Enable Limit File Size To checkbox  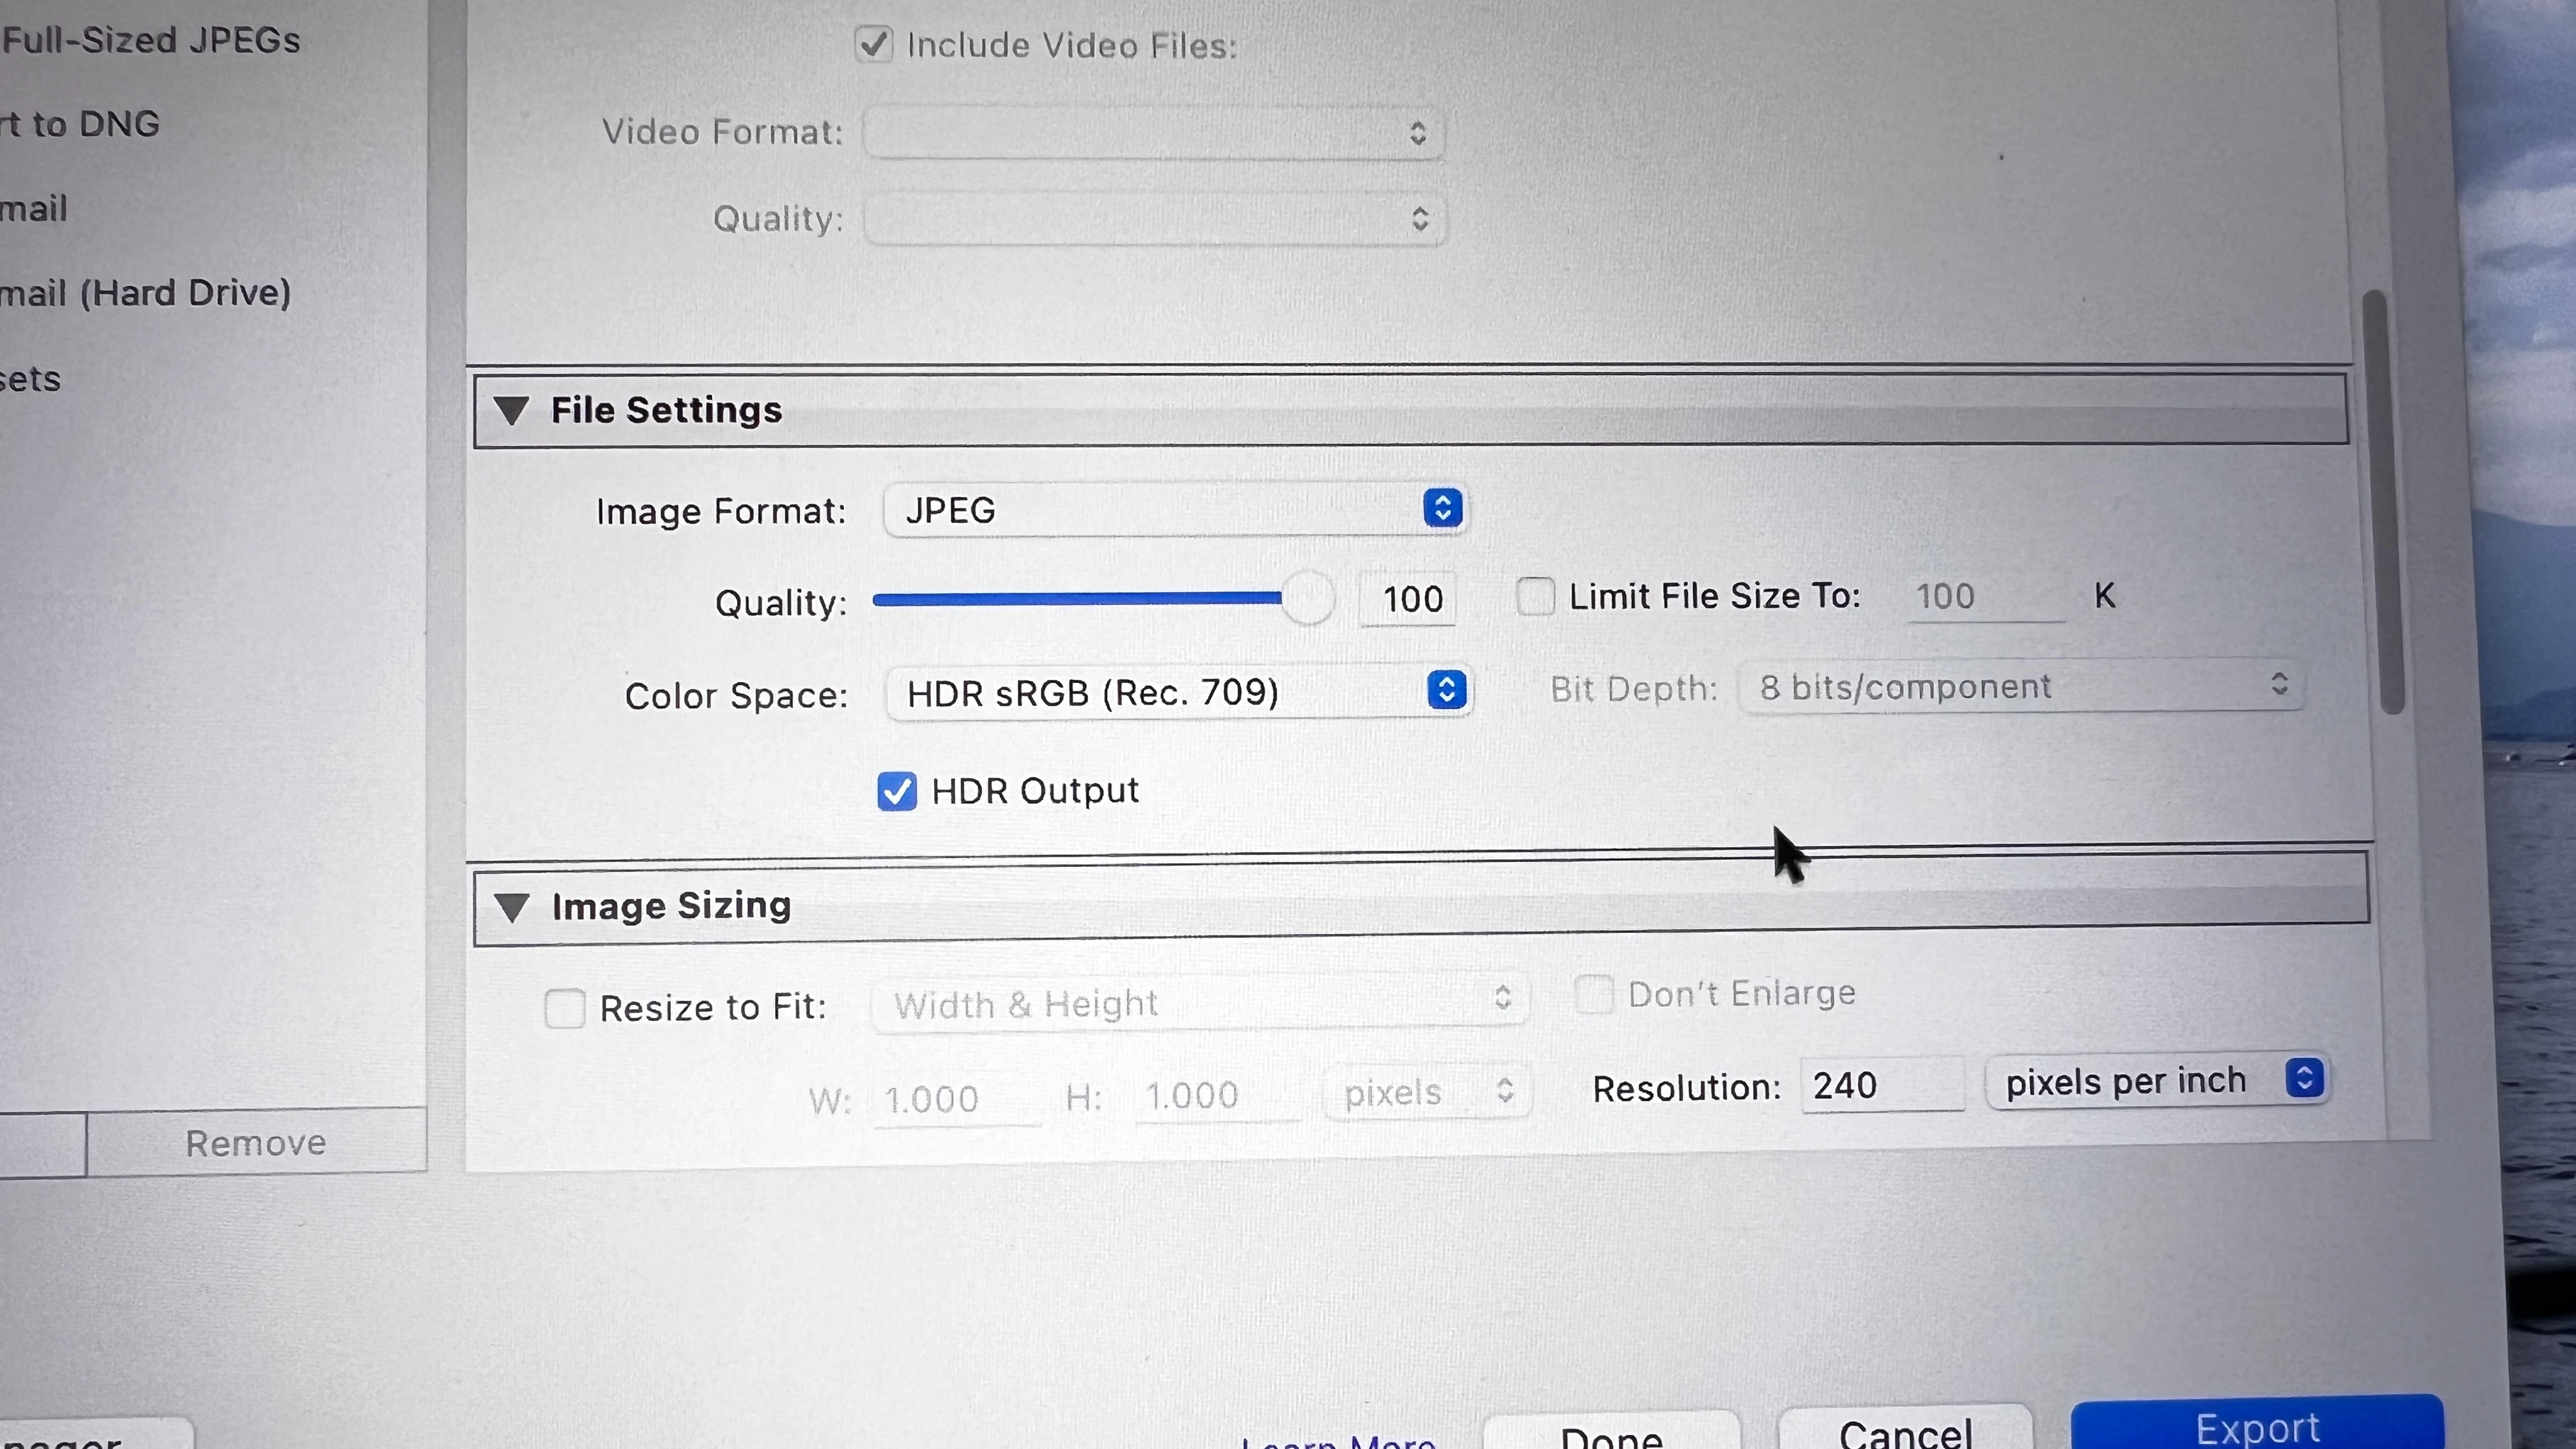(1535, 596)
